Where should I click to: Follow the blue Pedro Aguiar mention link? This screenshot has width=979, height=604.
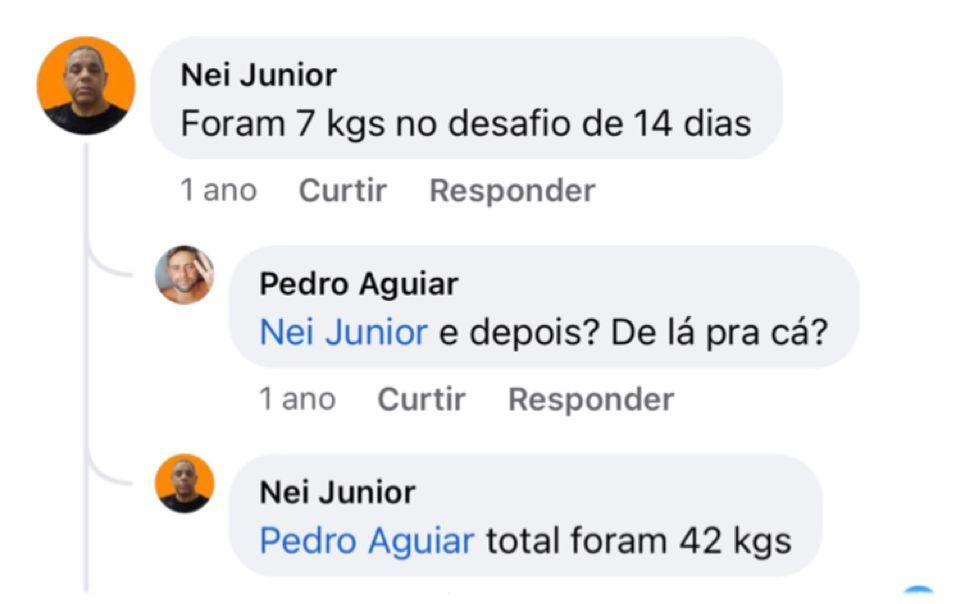366,541
